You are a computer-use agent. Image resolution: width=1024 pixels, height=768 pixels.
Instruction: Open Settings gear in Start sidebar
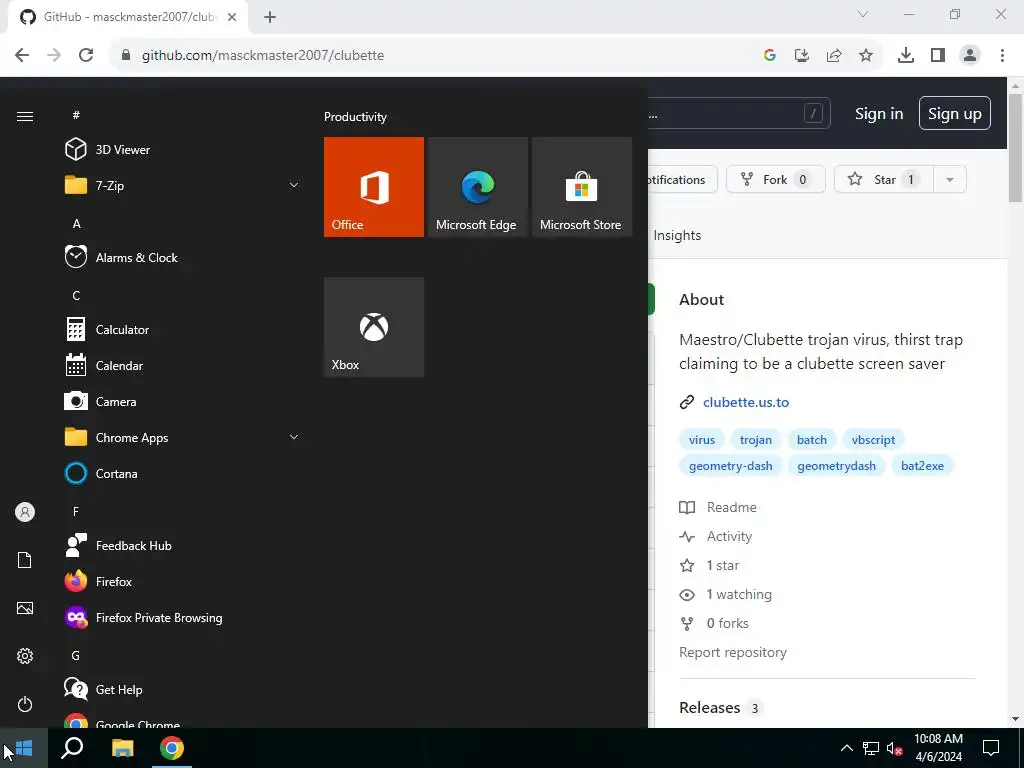[x=25, y=656]
